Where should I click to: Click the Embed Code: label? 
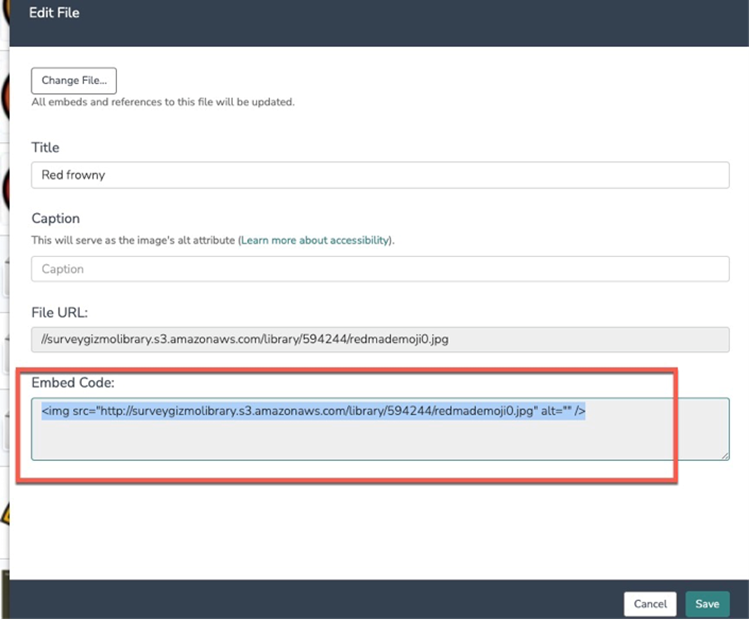point(73,383)
